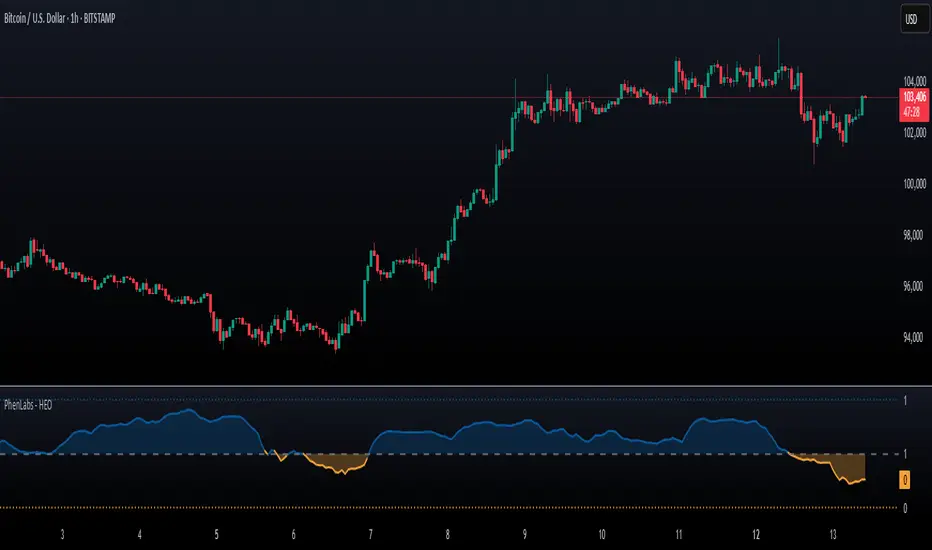Select date 3 on time axis
The image size is (932, 550).
coord(62,535)
